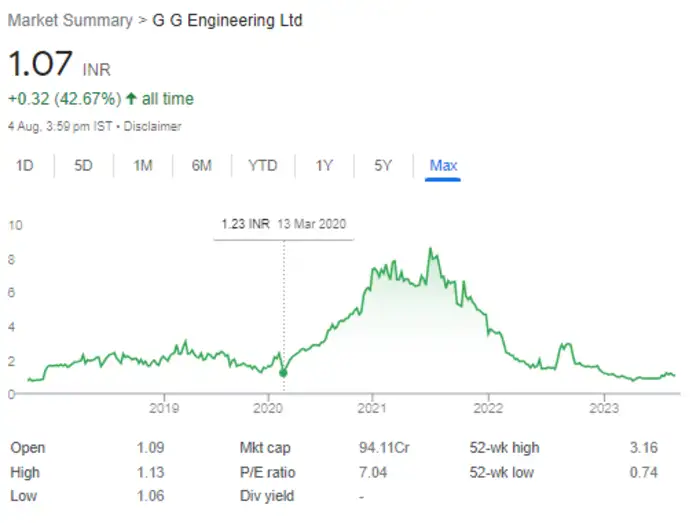Select the 1D time range tab
Viewport: 700px width, 523px height.
pos(25,166)
